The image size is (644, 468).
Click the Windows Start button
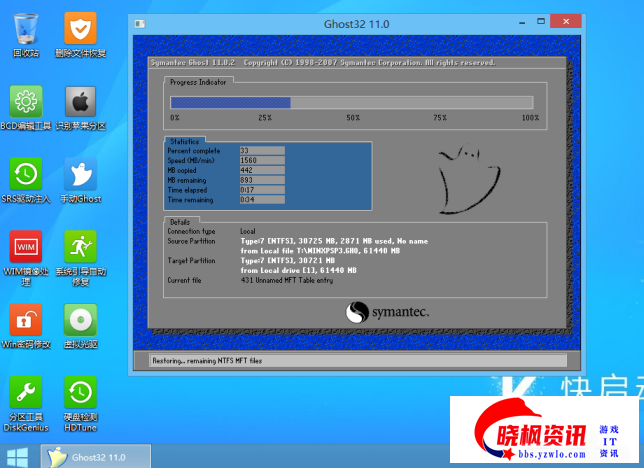(x=15, y=456)
